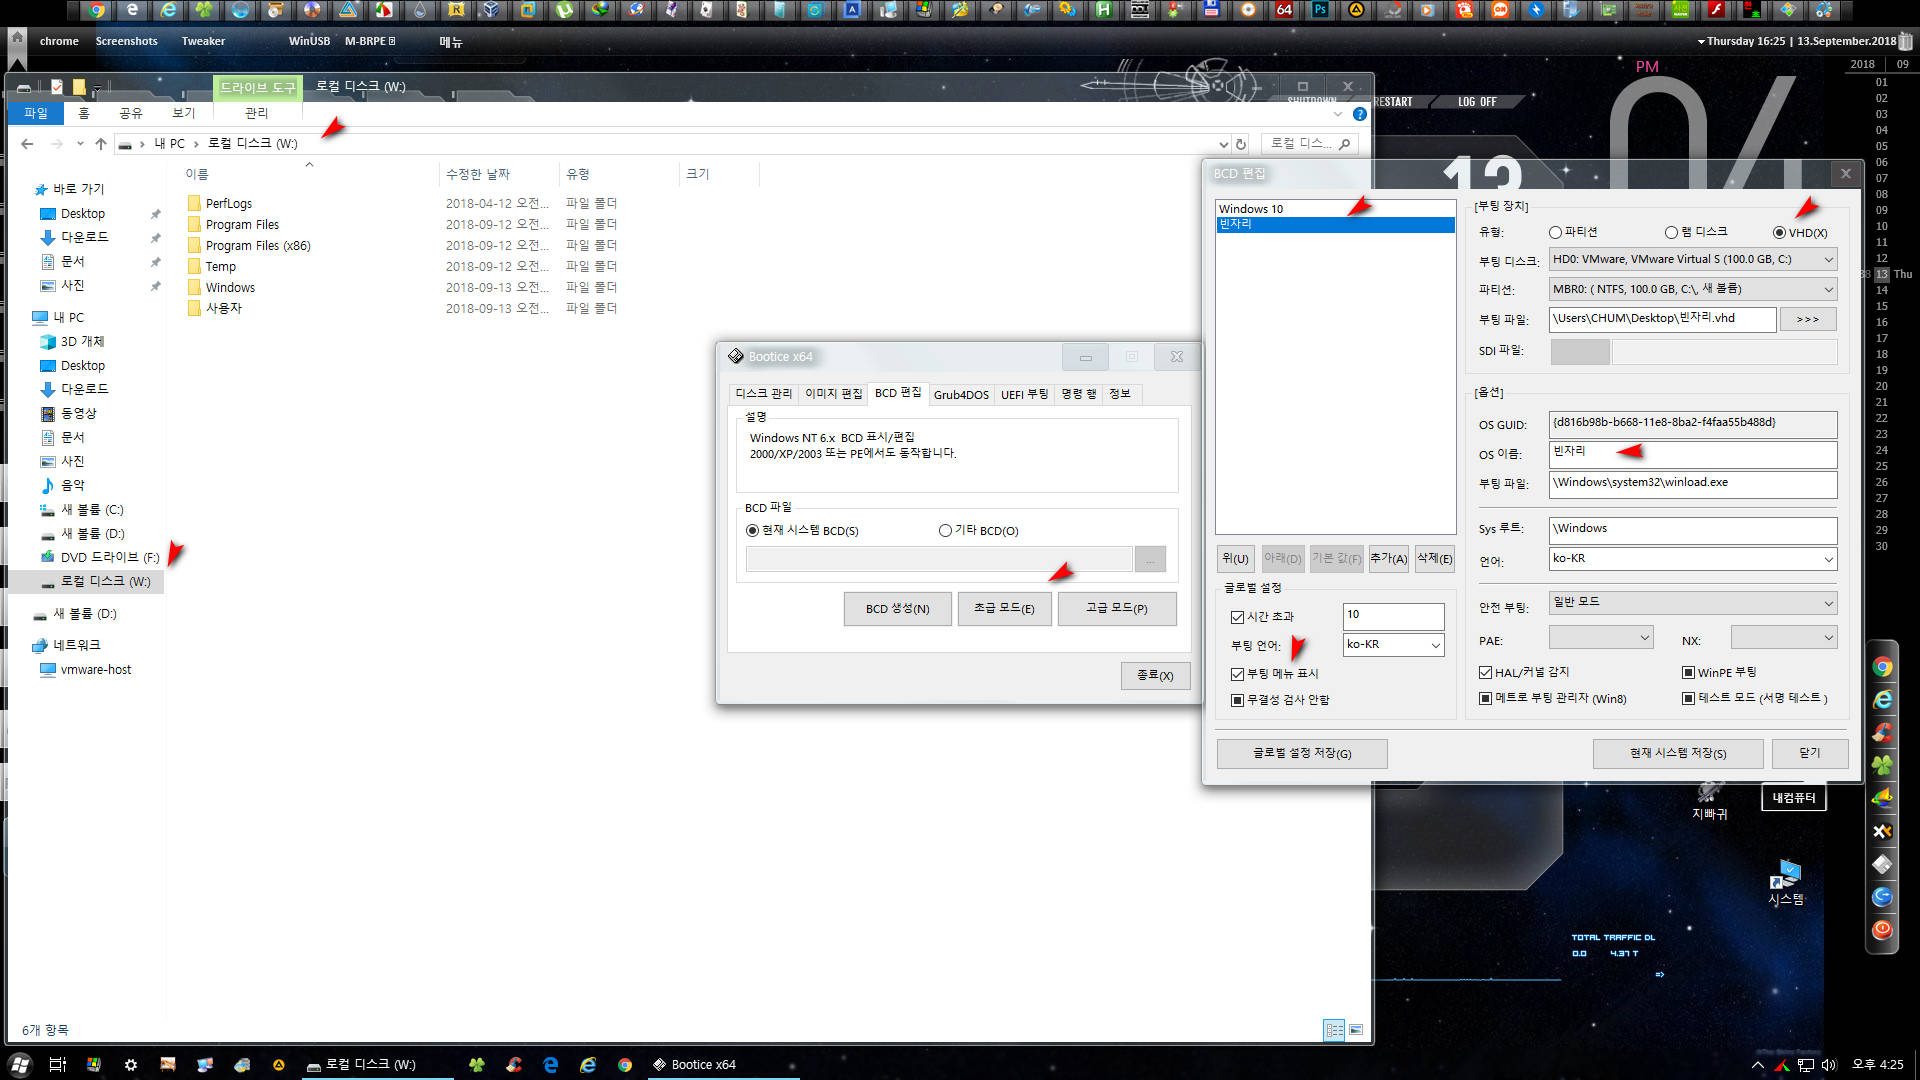The image size is (1920, 1080).
Task: Click the BCD 생성(N) button
Action: 897,609
